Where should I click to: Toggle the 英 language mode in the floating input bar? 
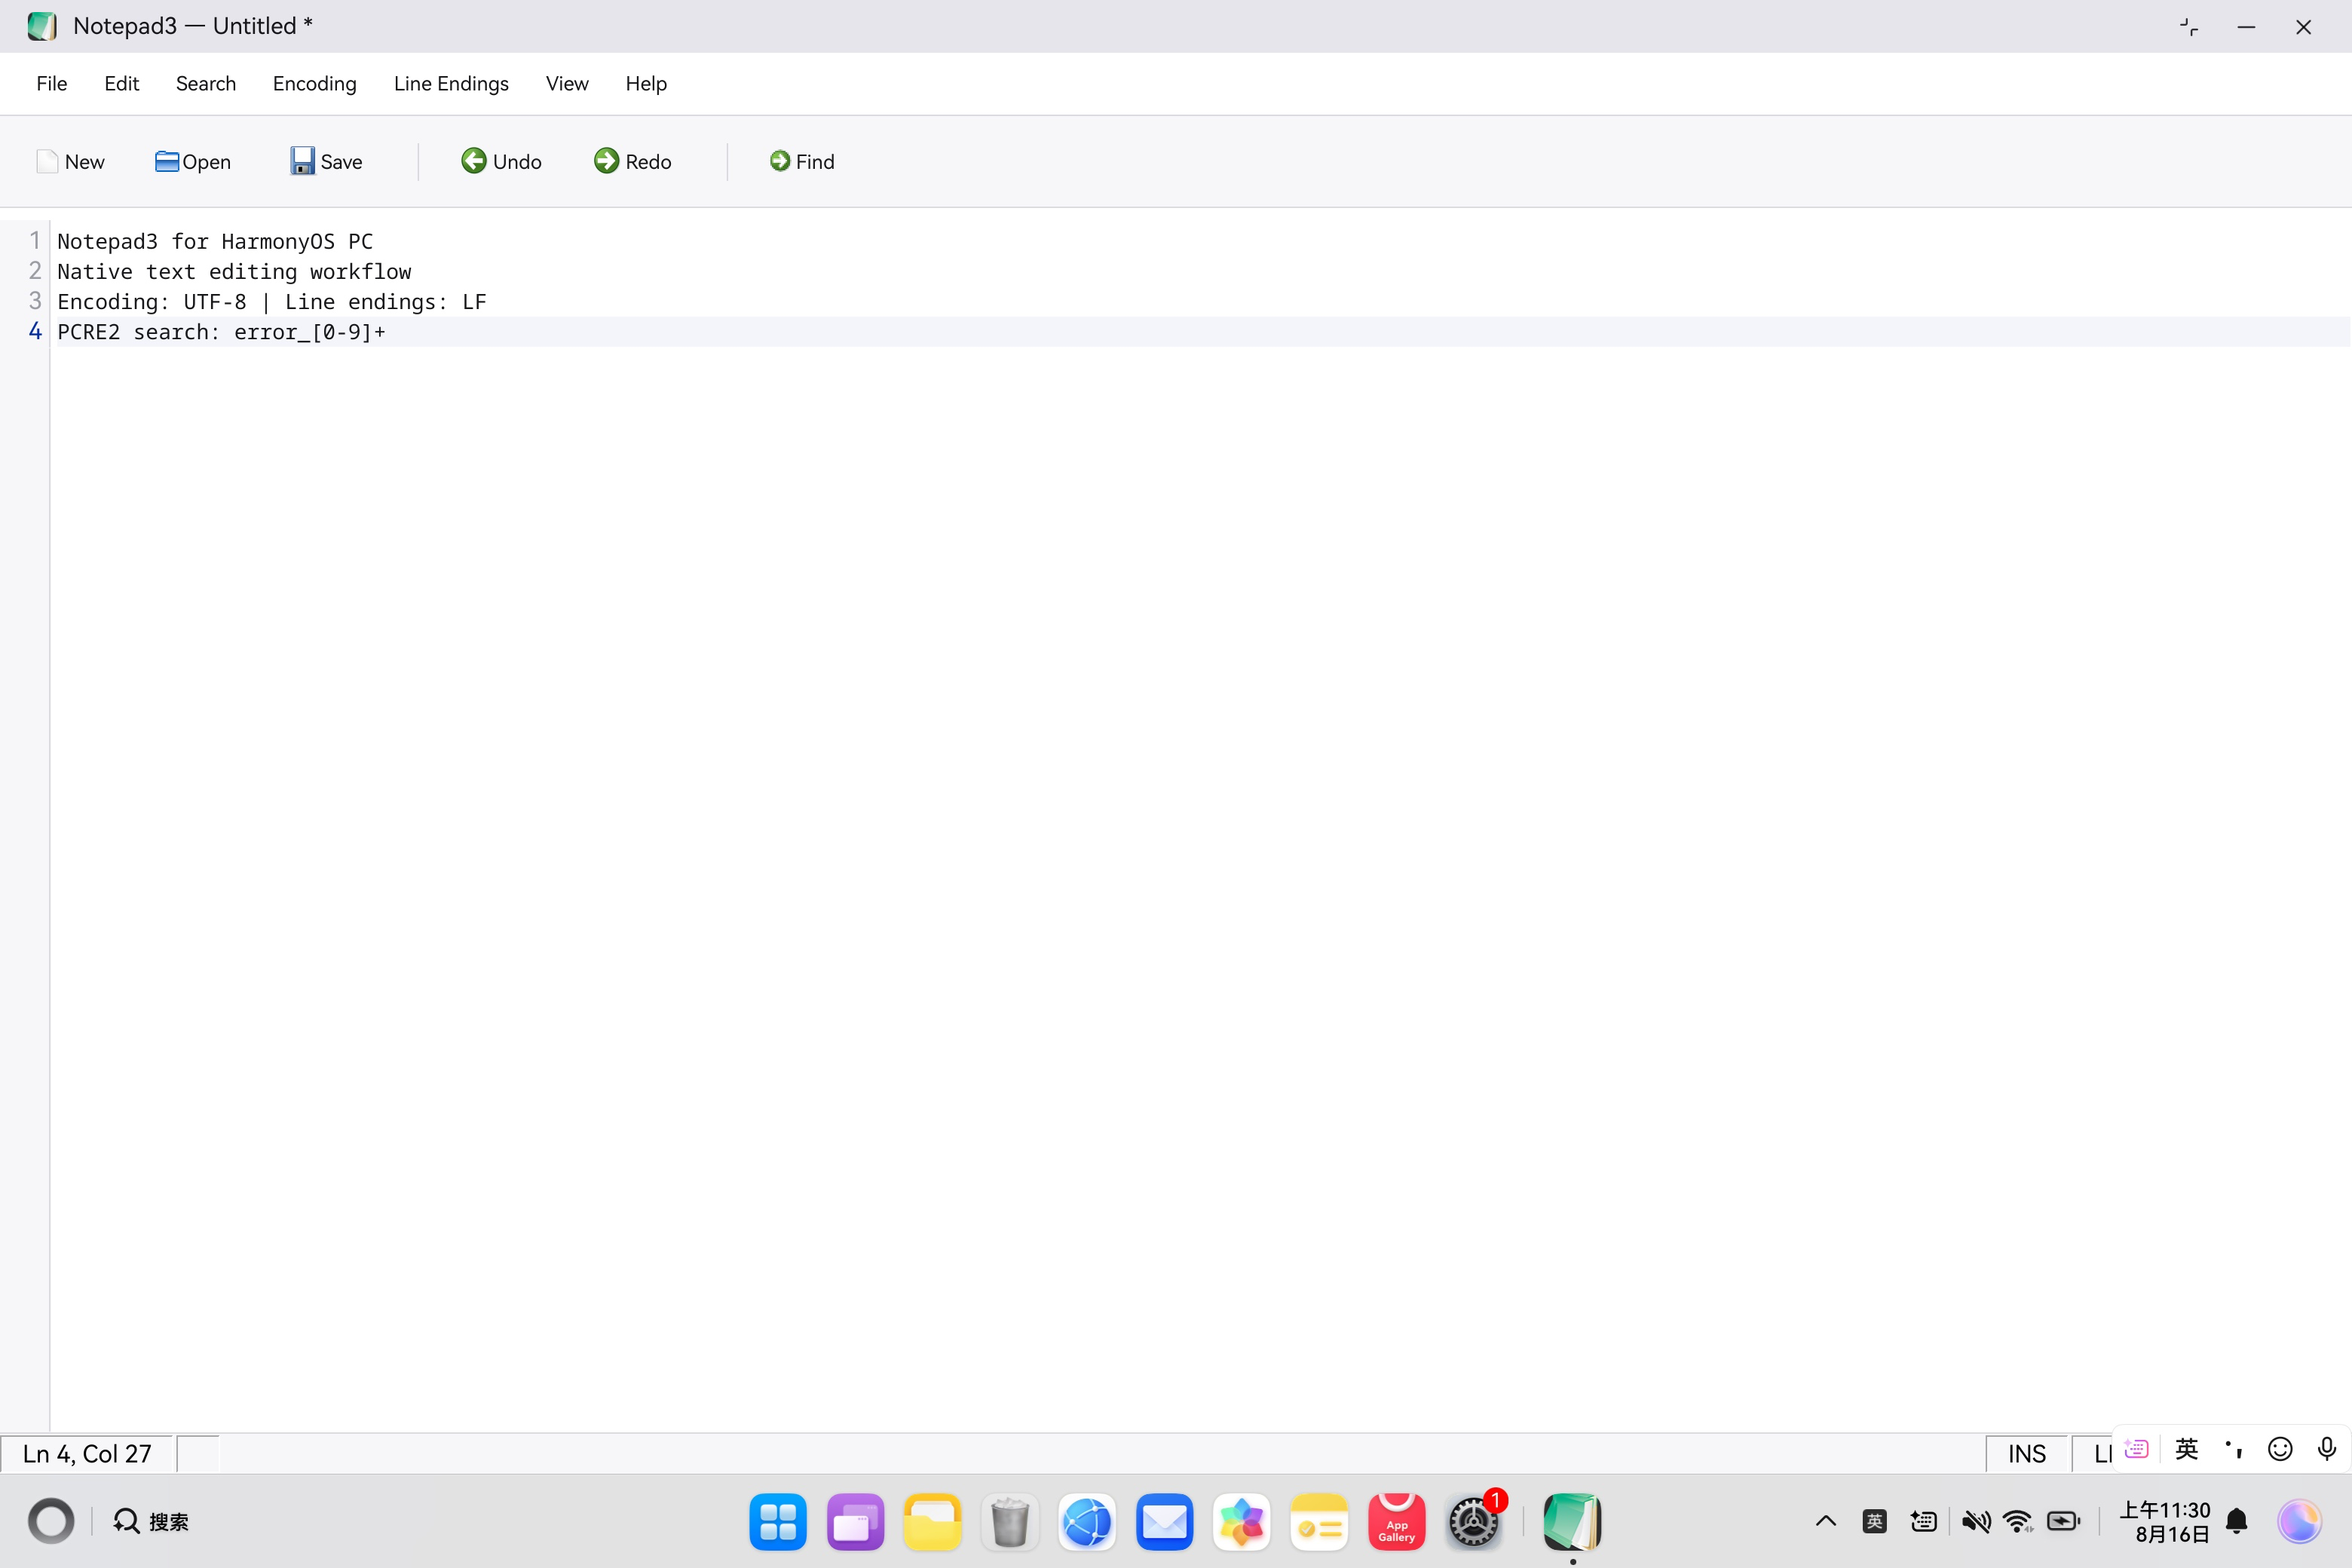pos(2187,1449)
